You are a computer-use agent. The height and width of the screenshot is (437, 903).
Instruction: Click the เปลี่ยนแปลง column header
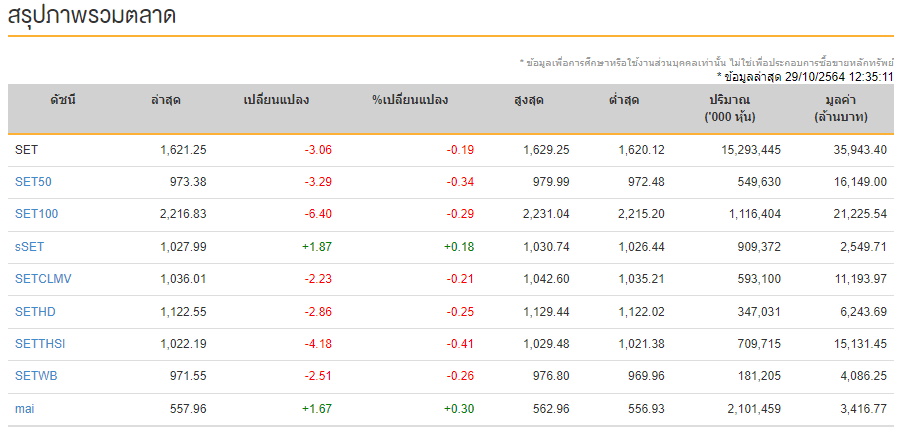tap(276, 100)
